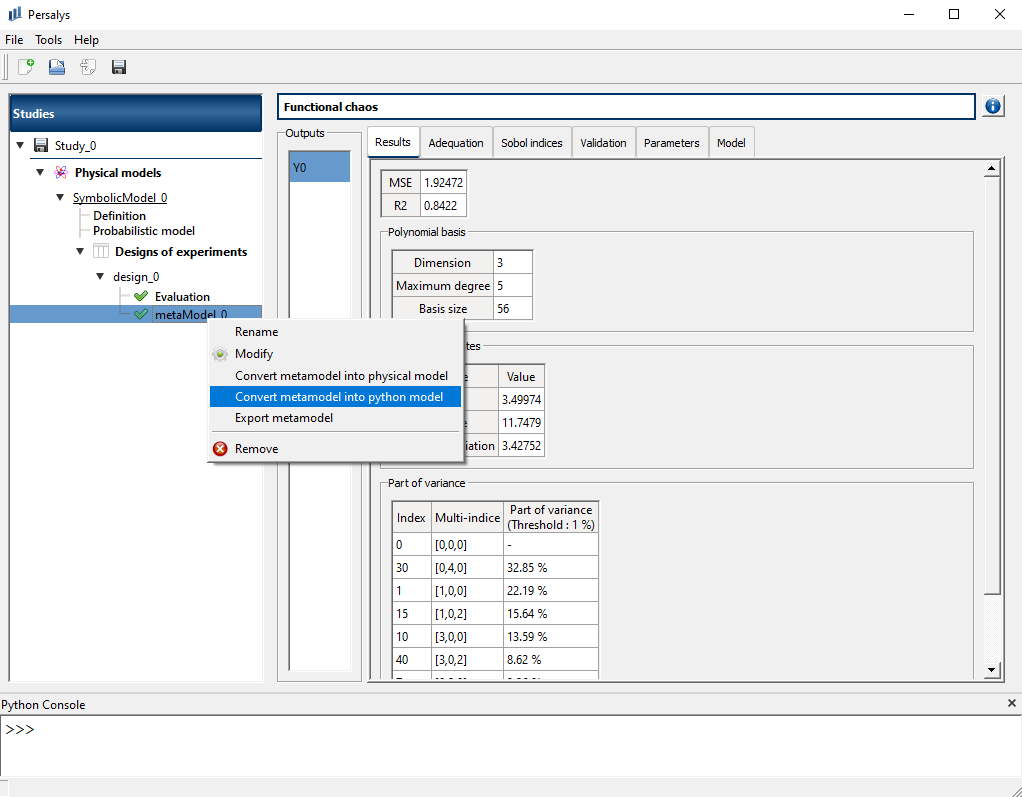This screenshot has height=797, width=1022.
Task: Collapse the Physical models branch
Action: click(40, 172)
